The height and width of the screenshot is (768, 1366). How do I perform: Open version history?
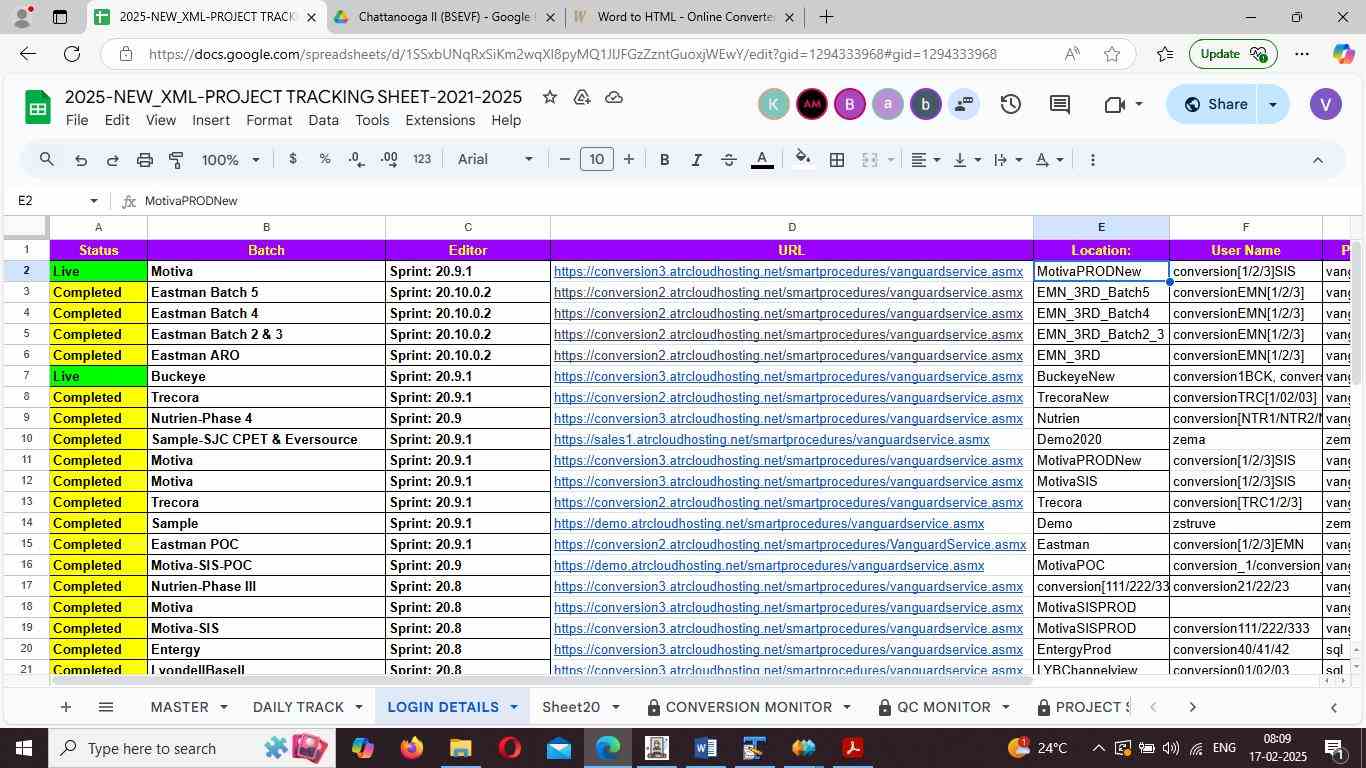(x=1010, y=104)
